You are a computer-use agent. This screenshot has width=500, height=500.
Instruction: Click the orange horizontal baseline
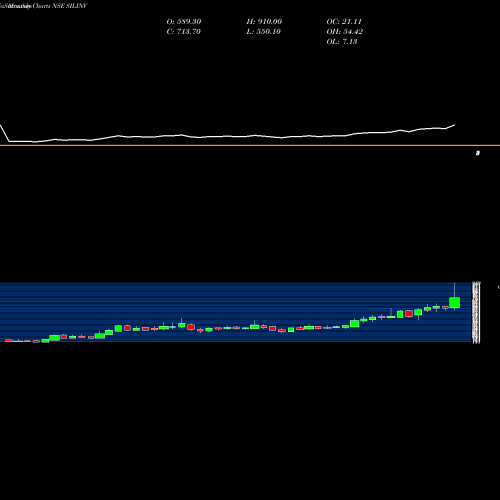pyautogui.click(x=250, y=145)
